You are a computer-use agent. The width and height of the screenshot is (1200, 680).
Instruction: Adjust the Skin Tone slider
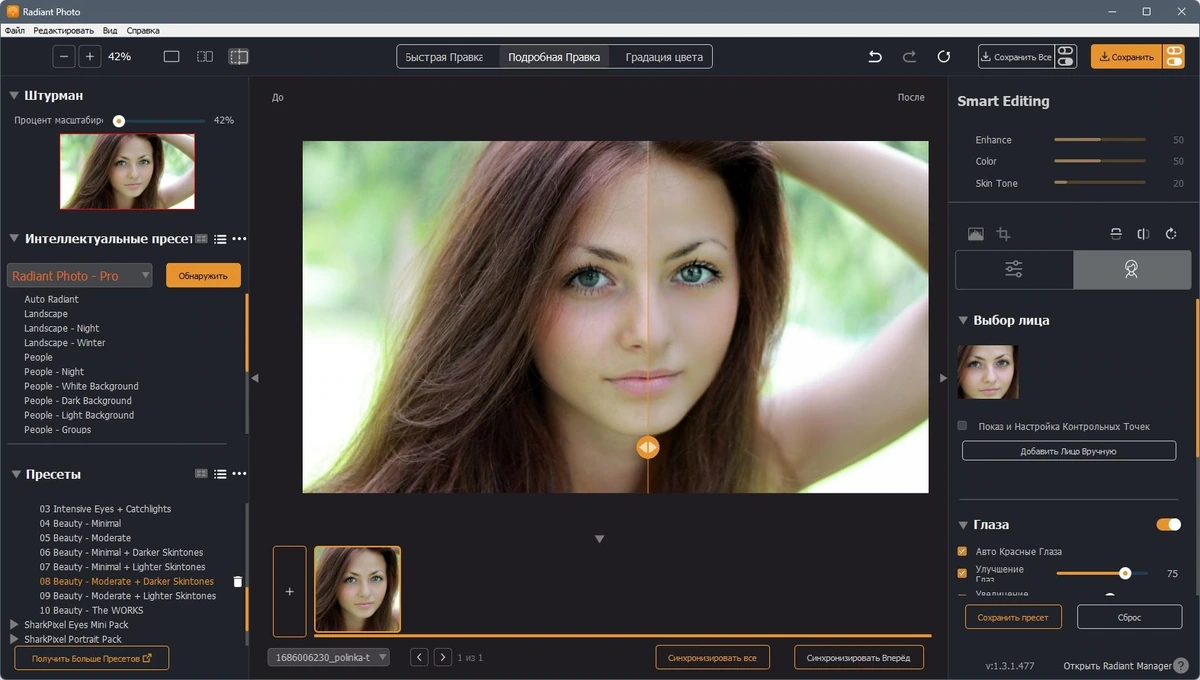(1100, 183)
